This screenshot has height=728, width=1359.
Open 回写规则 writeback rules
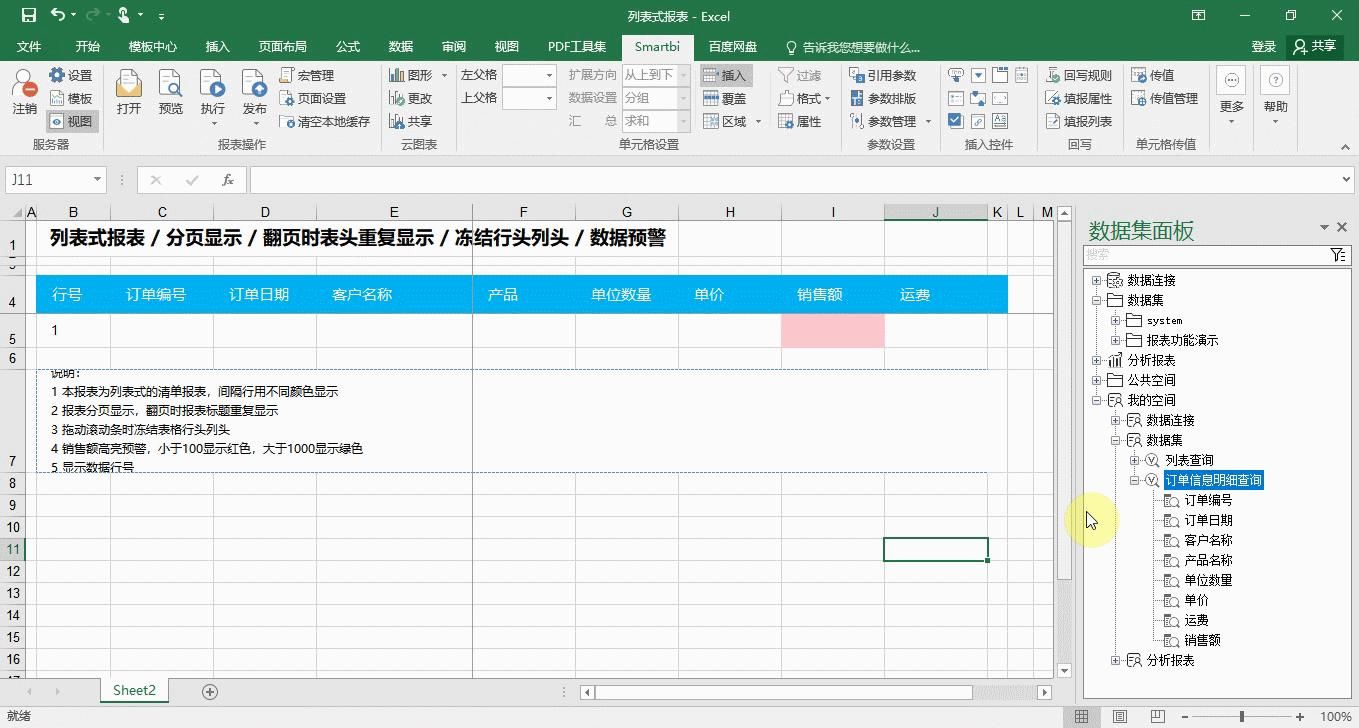tap(1079, 75)
